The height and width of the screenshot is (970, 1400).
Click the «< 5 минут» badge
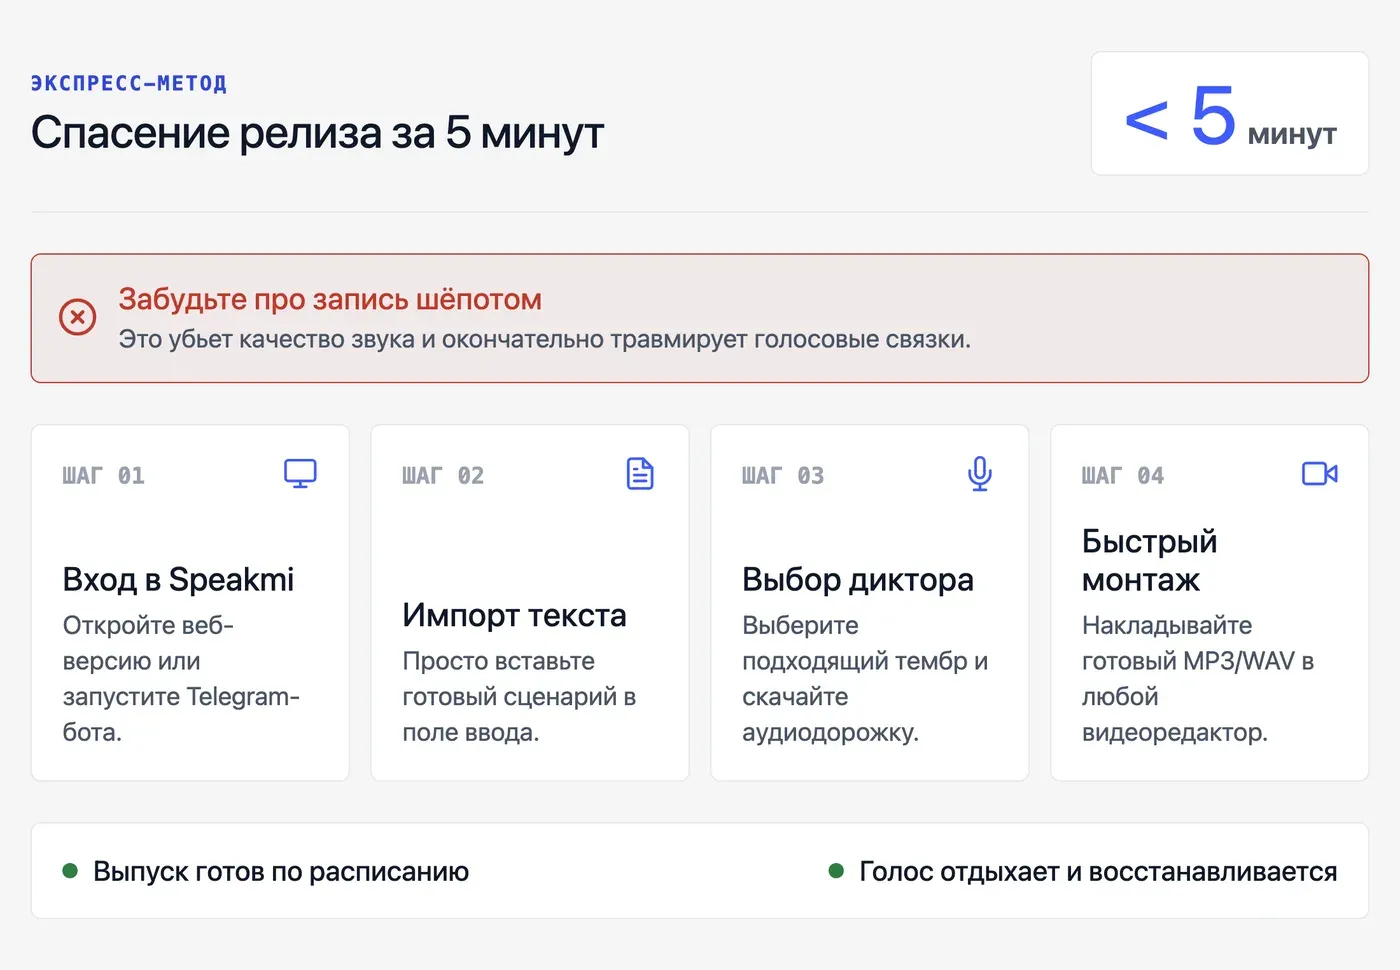click(1229, 114)
